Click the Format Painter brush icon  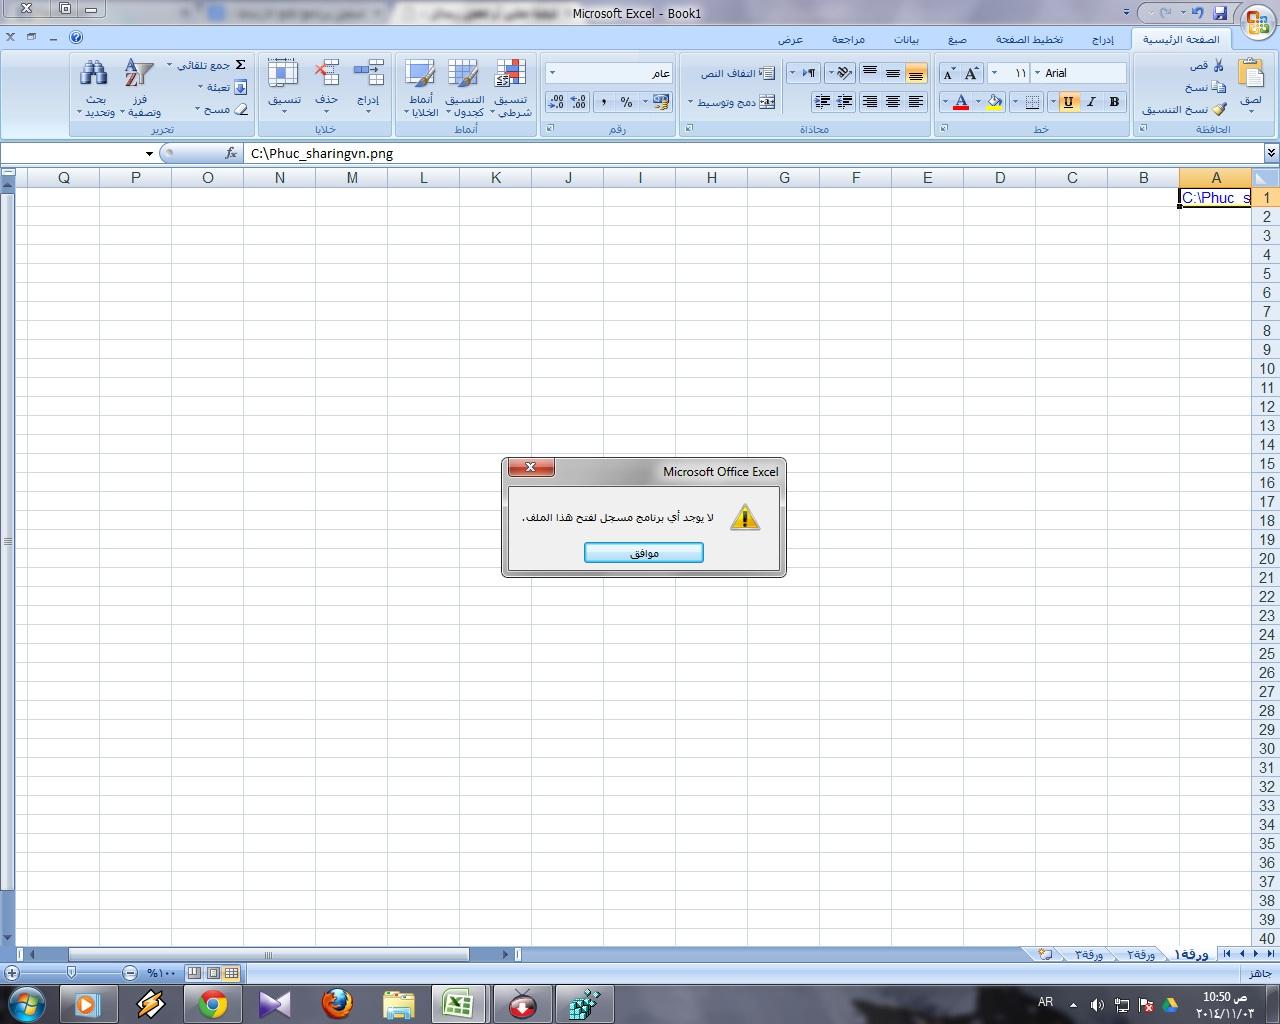(x=1219, y=109)
